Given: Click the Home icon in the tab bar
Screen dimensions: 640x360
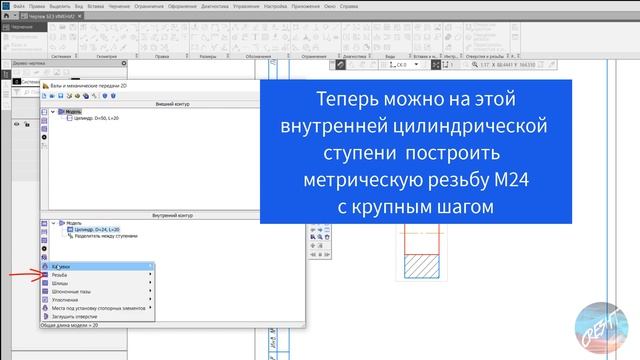Looking at the screenshot, I should [x=6, y=16].
